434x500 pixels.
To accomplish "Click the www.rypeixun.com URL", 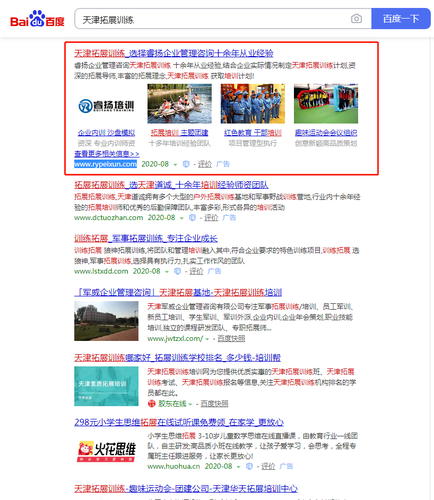I will [x=105, y=164].
